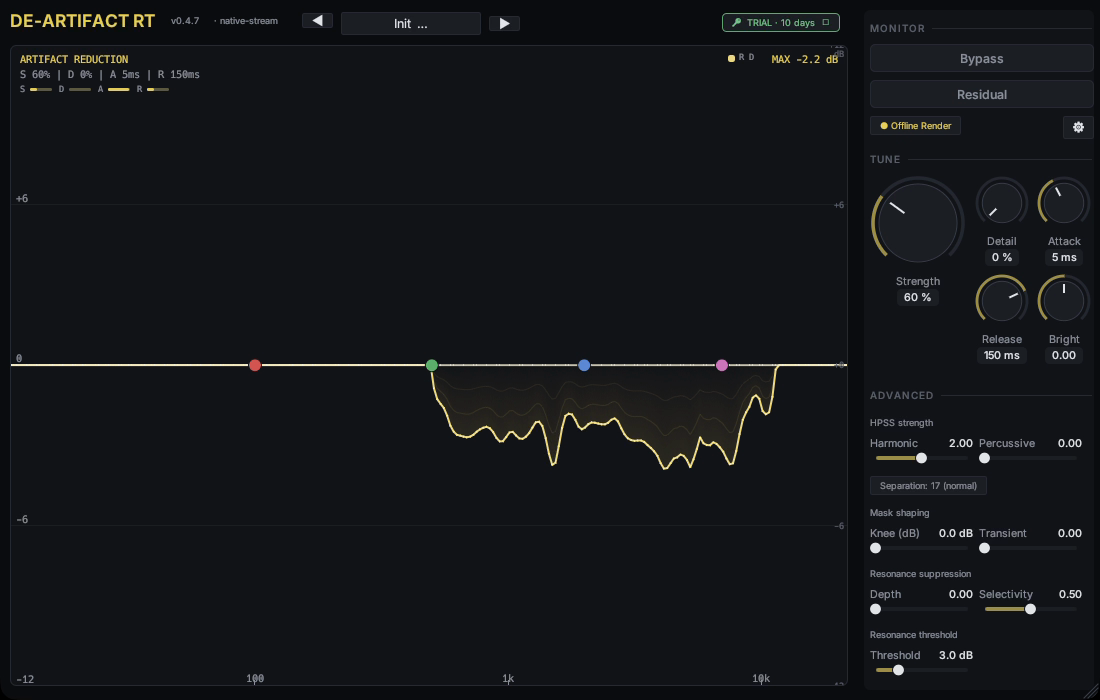Click the small square icon in the trial badge
This screenshot has height=700, width=1100.
[826, 22]
